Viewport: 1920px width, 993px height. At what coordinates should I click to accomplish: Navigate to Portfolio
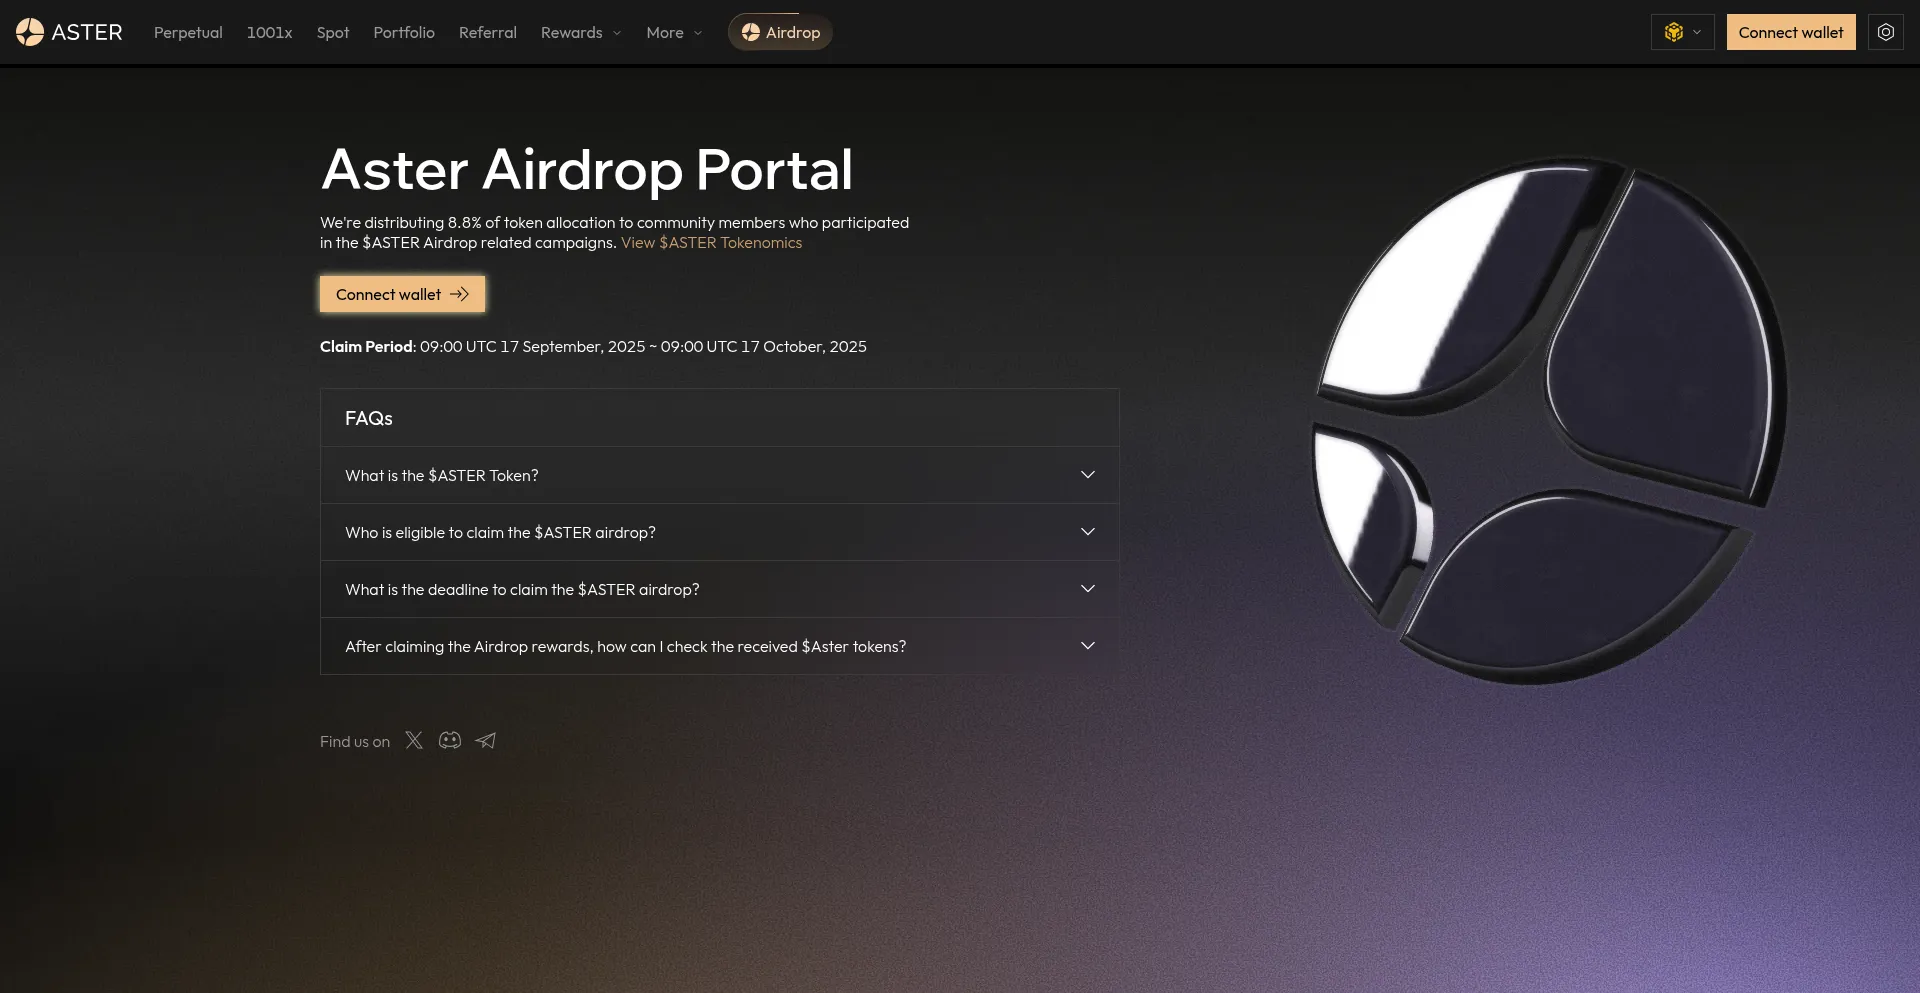404,32
